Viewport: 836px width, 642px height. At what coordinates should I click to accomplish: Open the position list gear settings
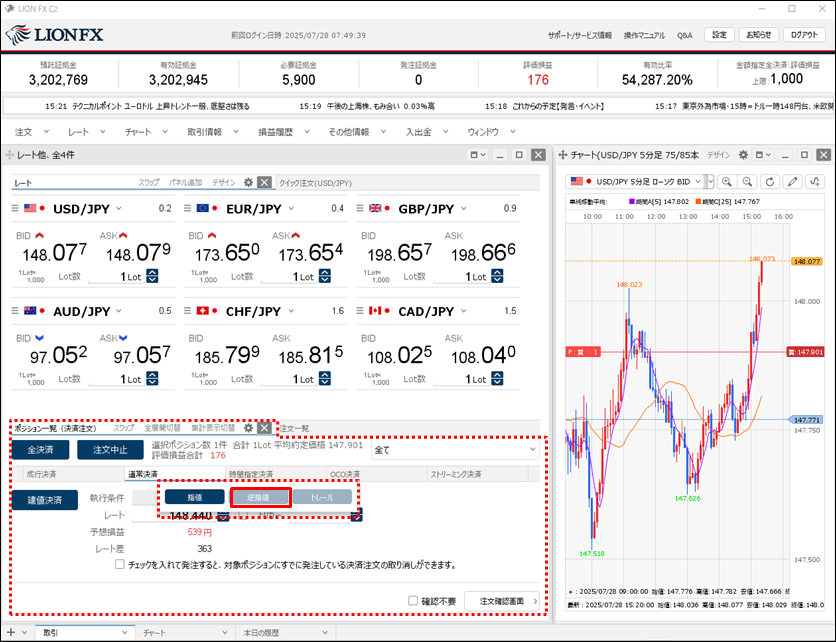pos(248,428)
